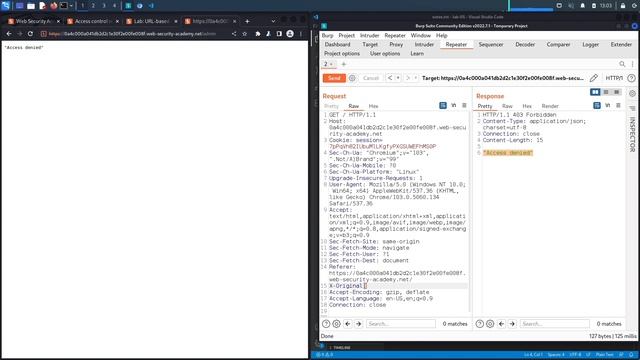Toggle response message actions panel icon
Viewport: 640px width, 360px height.
[597, 105]
